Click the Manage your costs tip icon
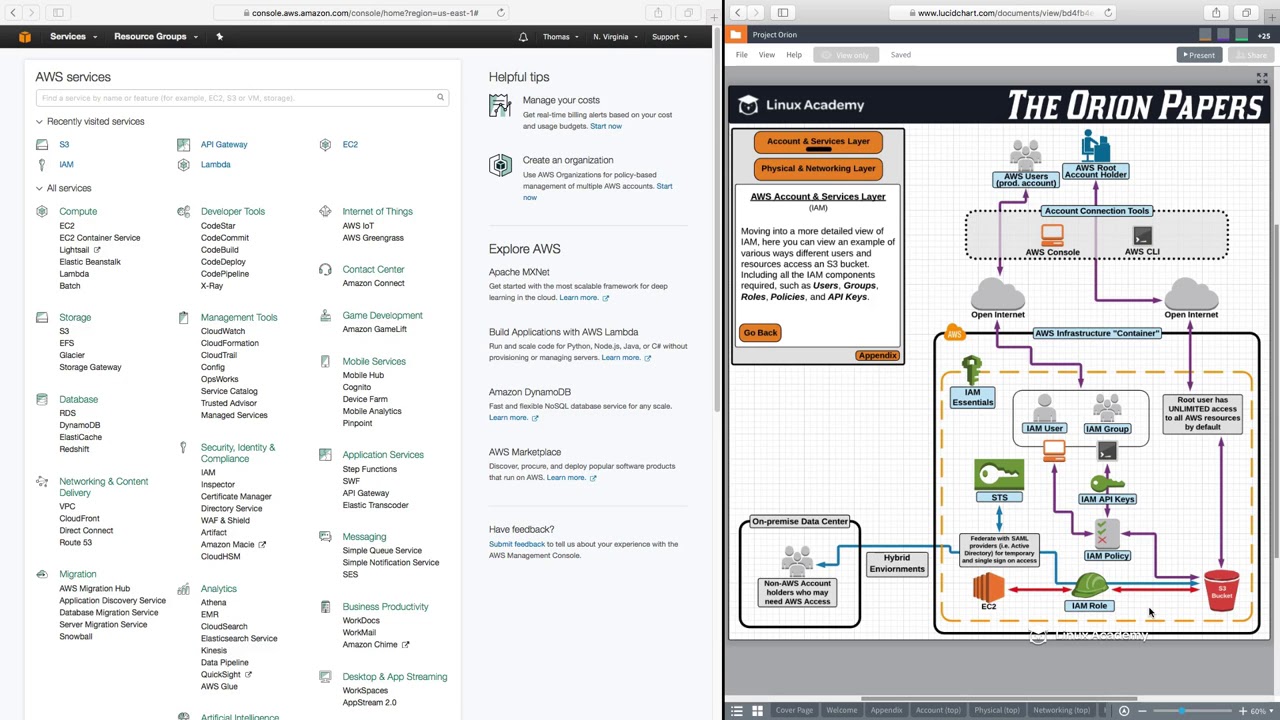Screen dimensions: 1280x720 [500, 106]
